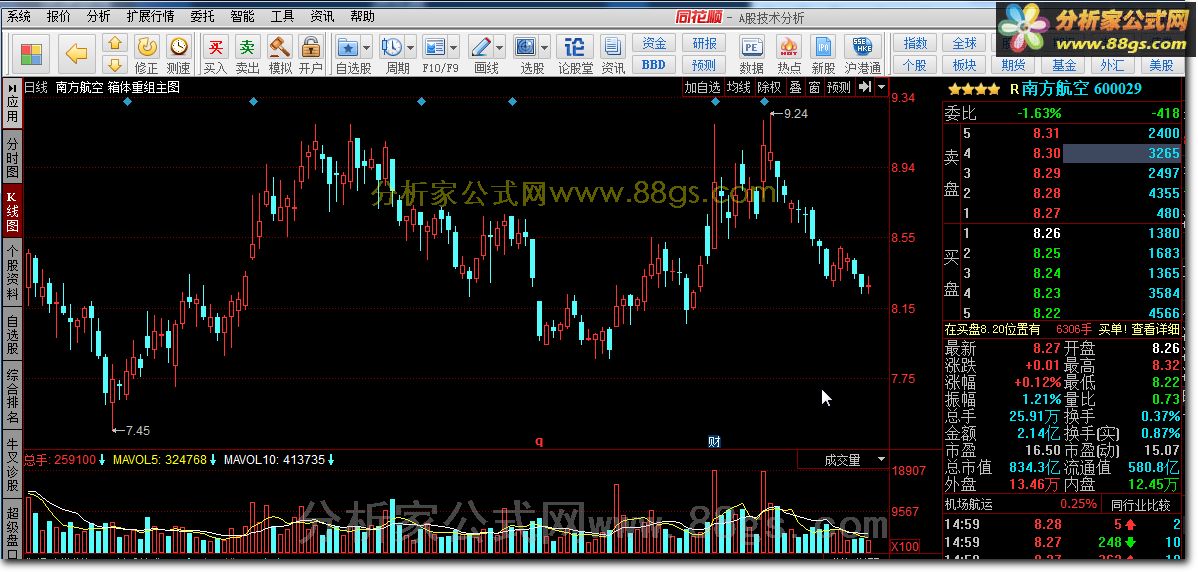1198x572 pixels.
Task: Click the 新股 IPO icon
Action: [x=823, y=47]
